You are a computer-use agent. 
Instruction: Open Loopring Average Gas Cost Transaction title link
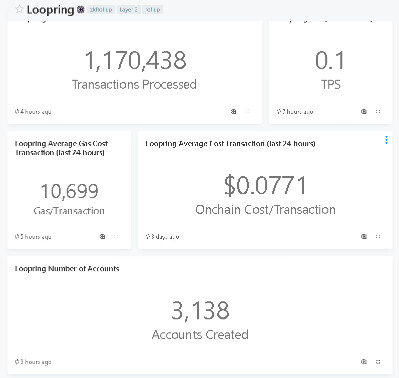61,148
